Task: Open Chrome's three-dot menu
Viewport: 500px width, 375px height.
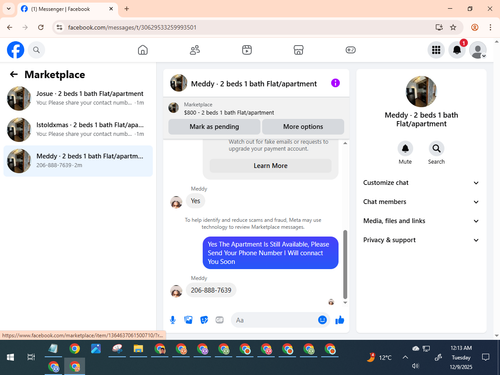Action: pyautogui.click(x=490, y=27)
